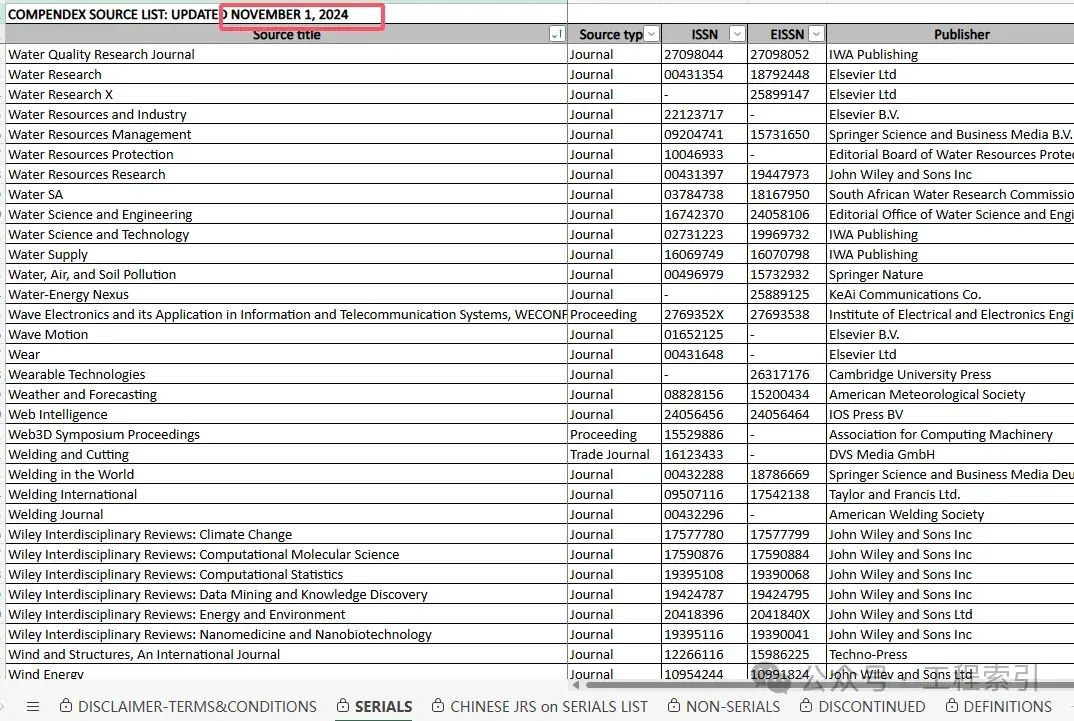1074x721 pixels.
Task: Click the Wave Electronics and its Application cell
Action: point(286,314)
